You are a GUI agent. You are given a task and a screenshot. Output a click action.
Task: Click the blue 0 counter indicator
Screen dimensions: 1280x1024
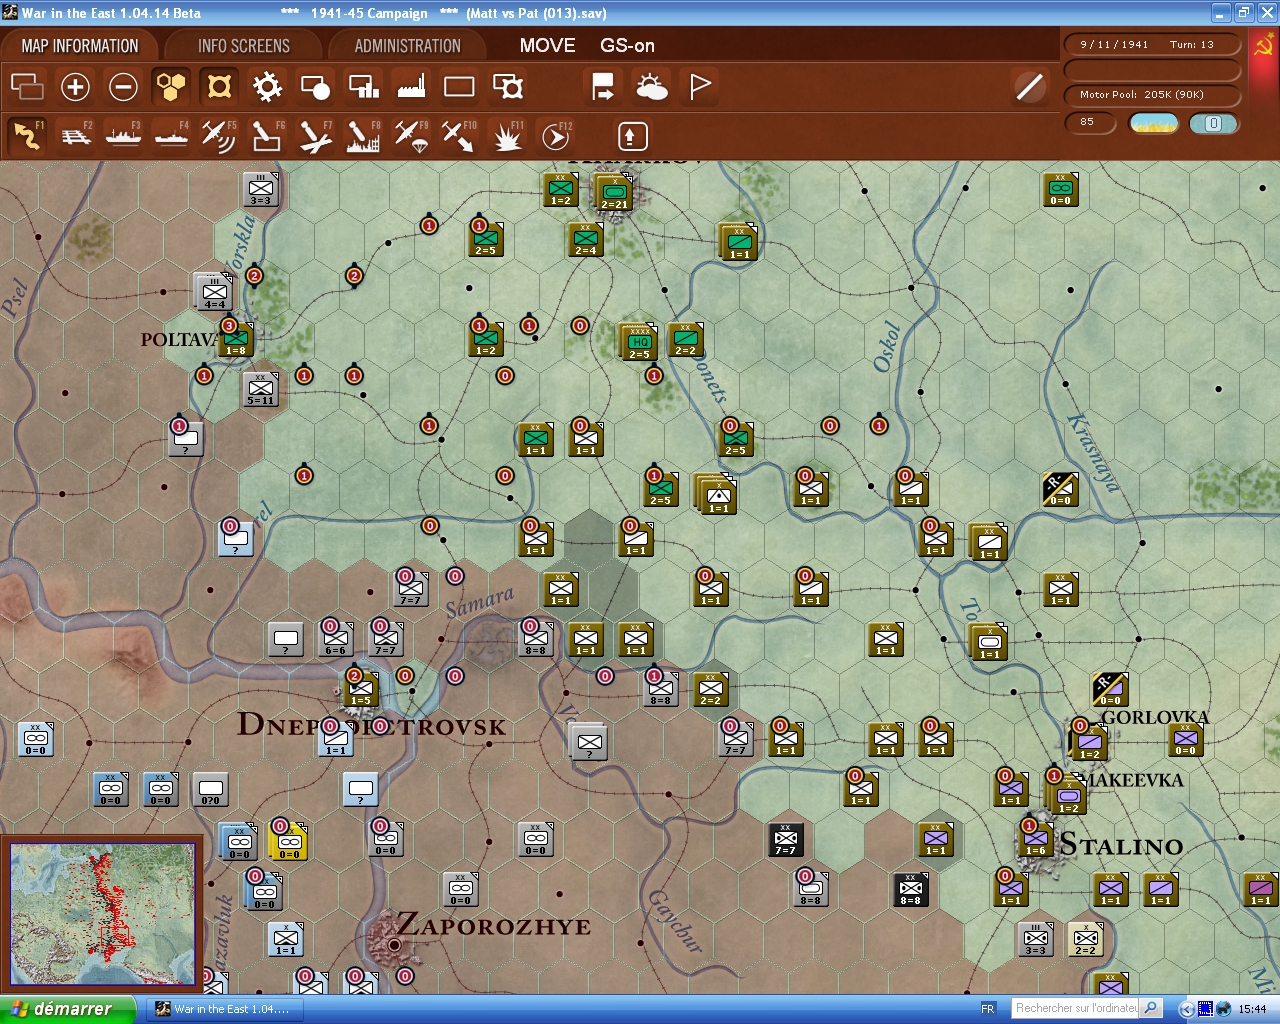tap(1214, 123)
